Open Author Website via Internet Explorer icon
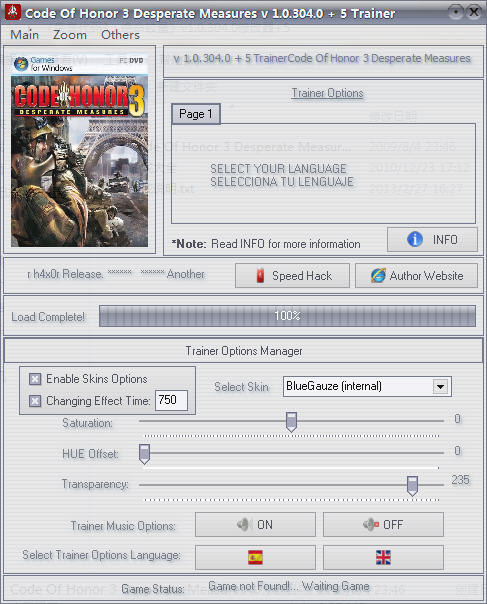The height and width of the screenshot is (604, 487). 378,275
